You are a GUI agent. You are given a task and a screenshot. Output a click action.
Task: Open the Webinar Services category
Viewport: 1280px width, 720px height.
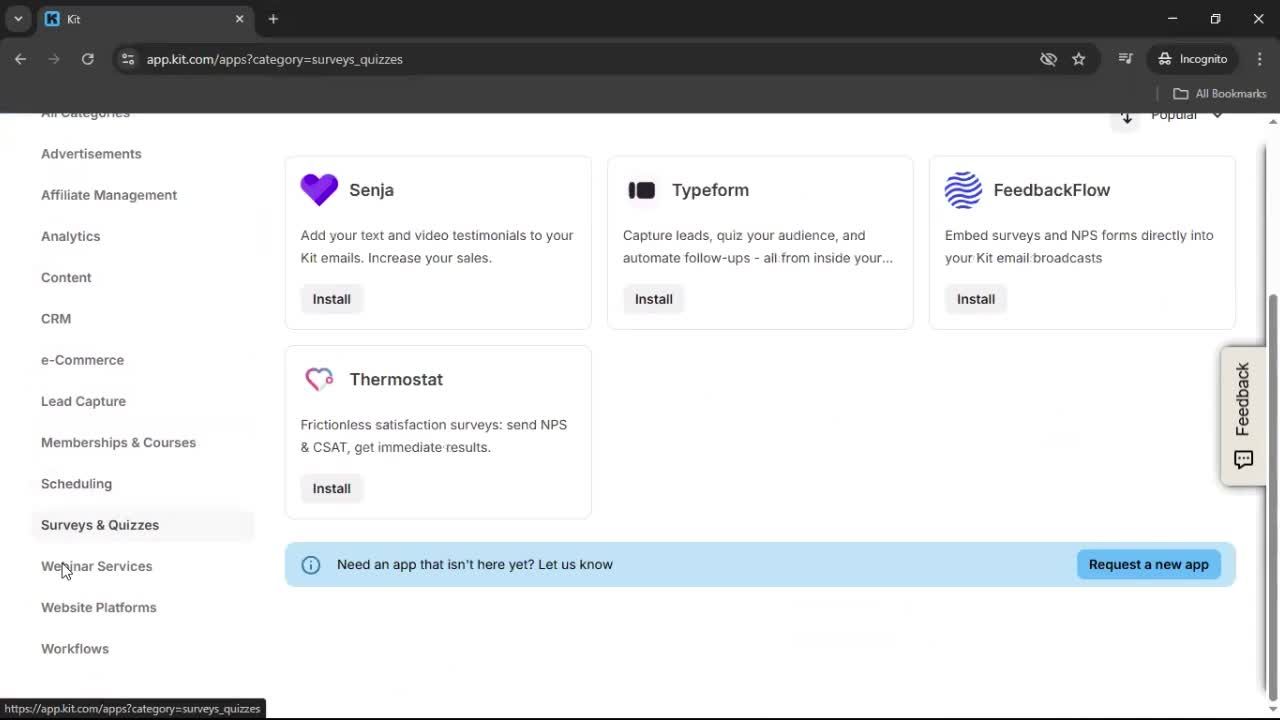pyautogui.click(x=96, y=566)
